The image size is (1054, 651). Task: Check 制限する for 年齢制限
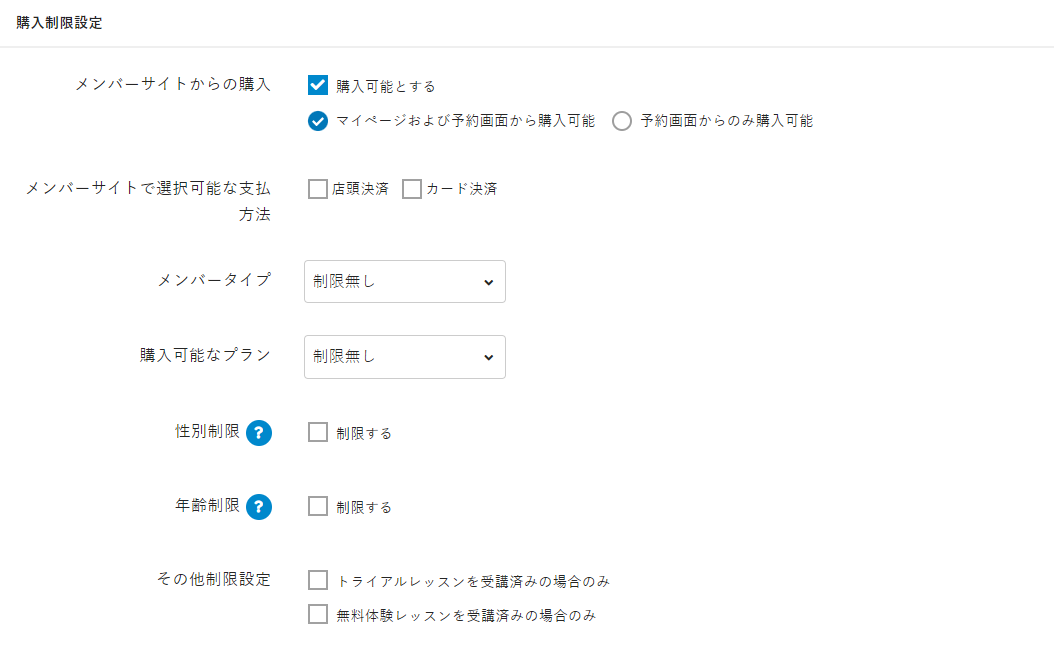tap(318, 507)
